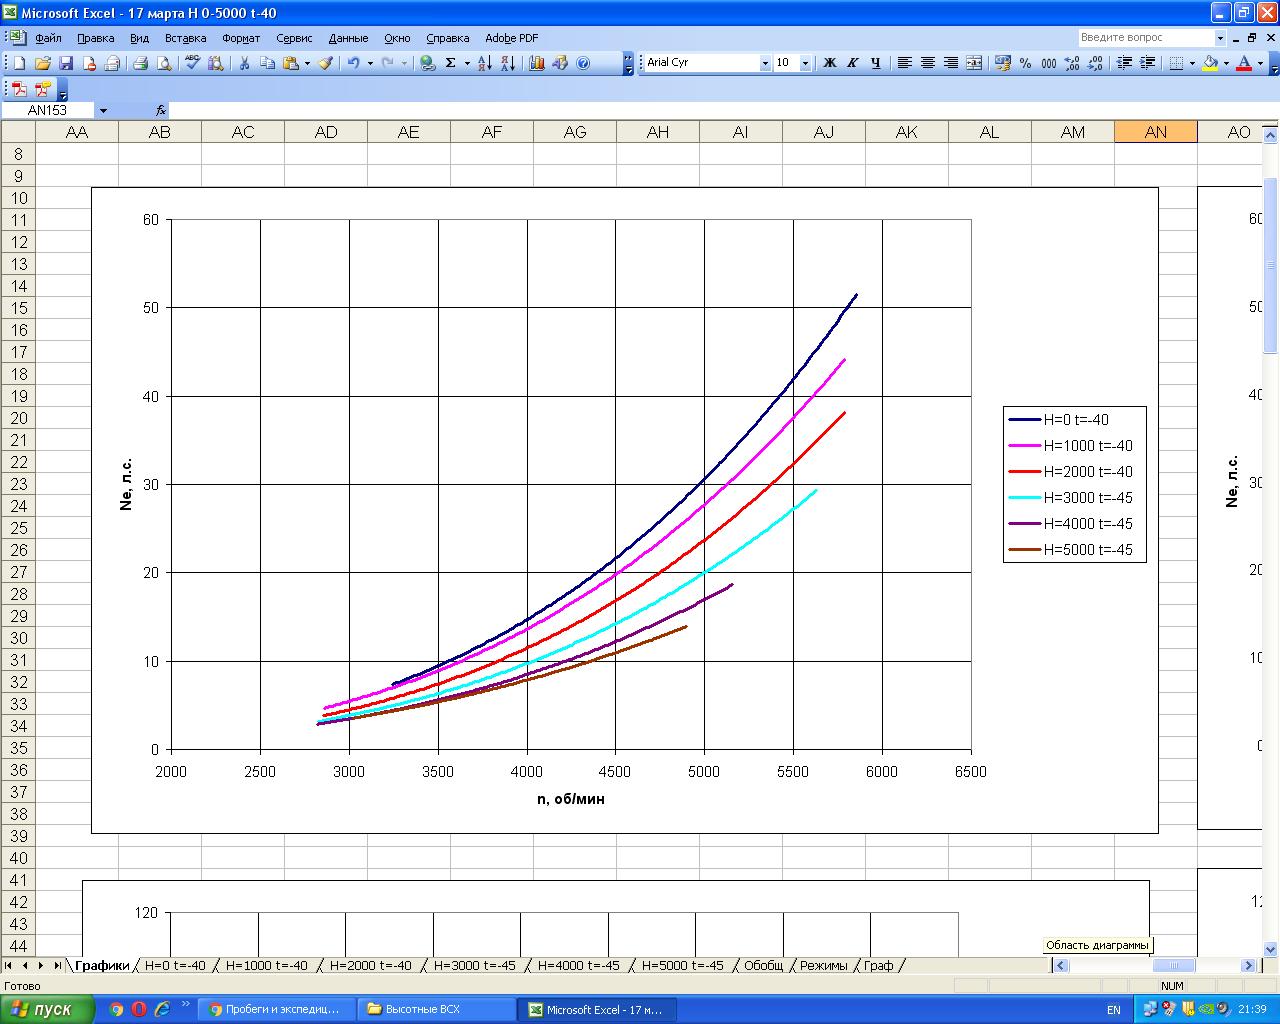Image resolution: width=1280 pixels, height=1024 pixels.
Task: Click the Ne, л.с. axis title
Action: click(126, 484)
